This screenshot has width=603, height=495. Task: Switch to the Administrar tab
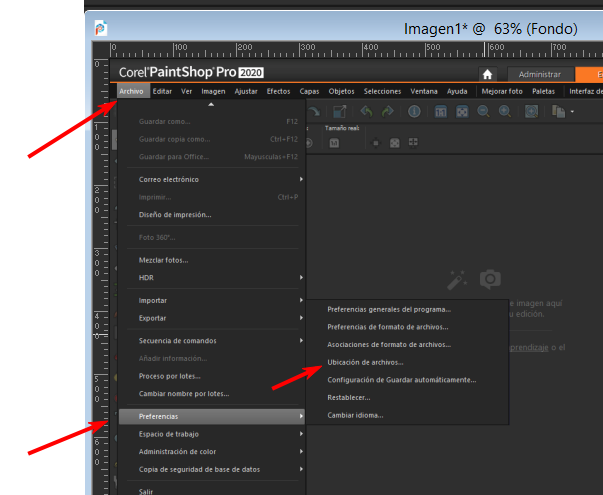pos(540,74)
